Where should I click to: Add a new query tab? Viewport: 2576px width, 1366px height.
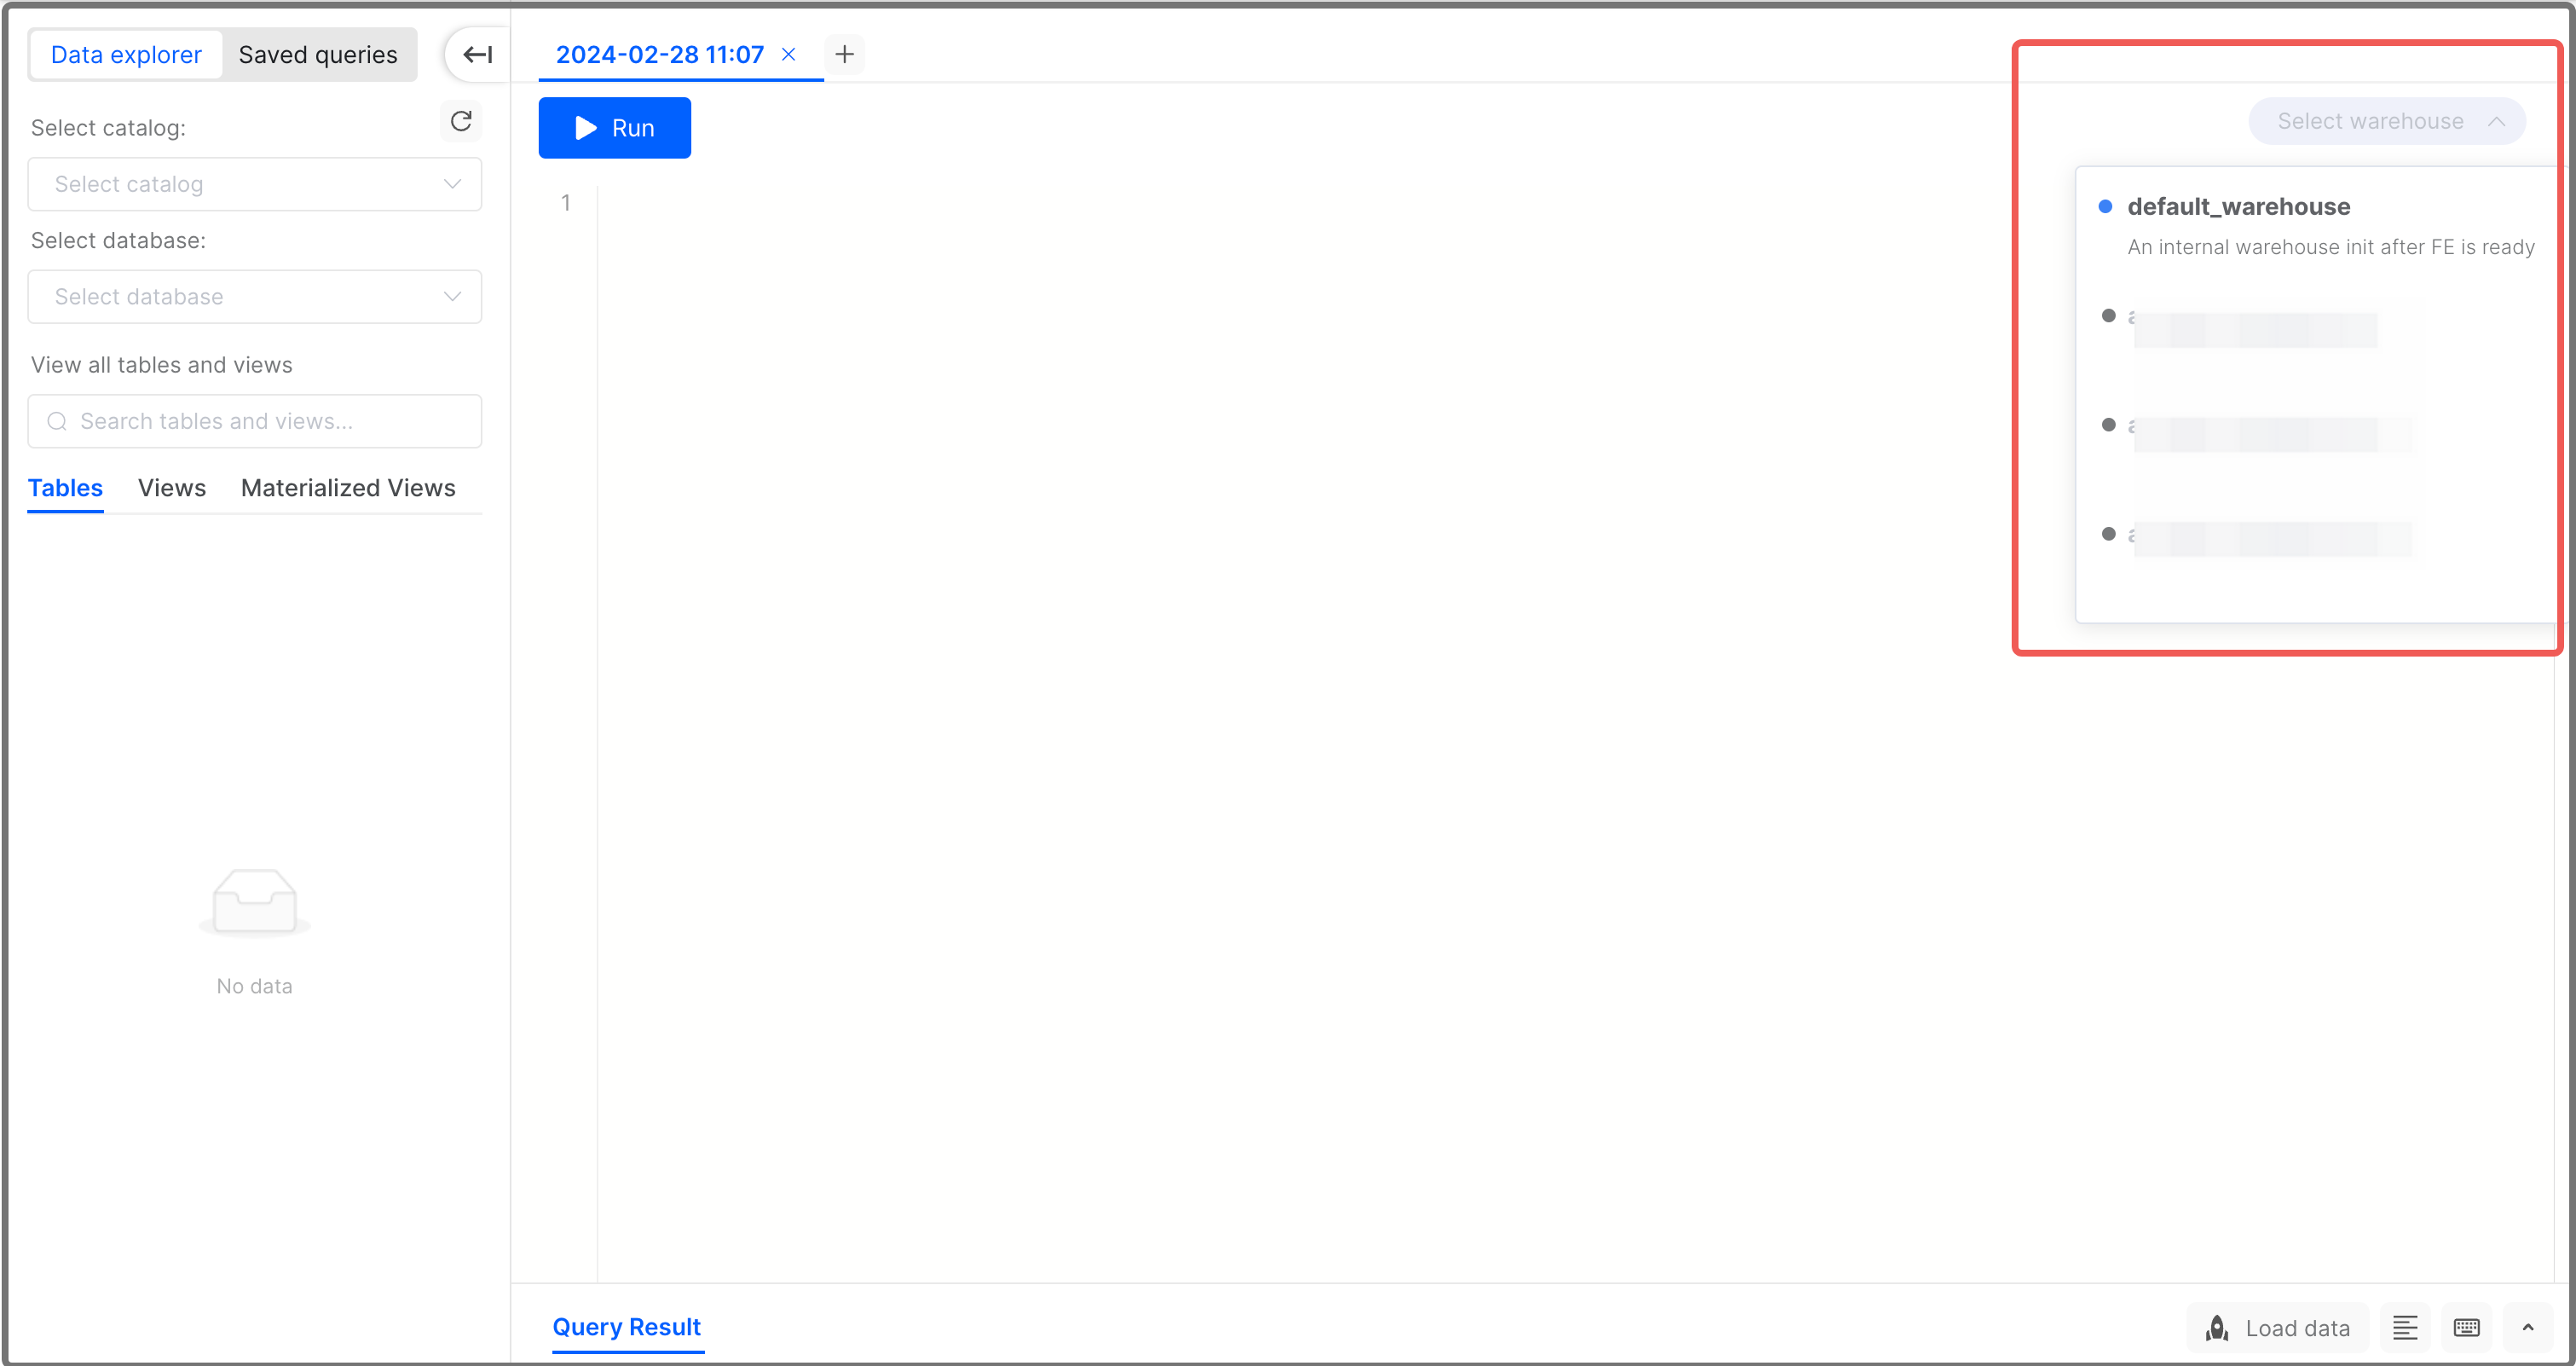844,54
